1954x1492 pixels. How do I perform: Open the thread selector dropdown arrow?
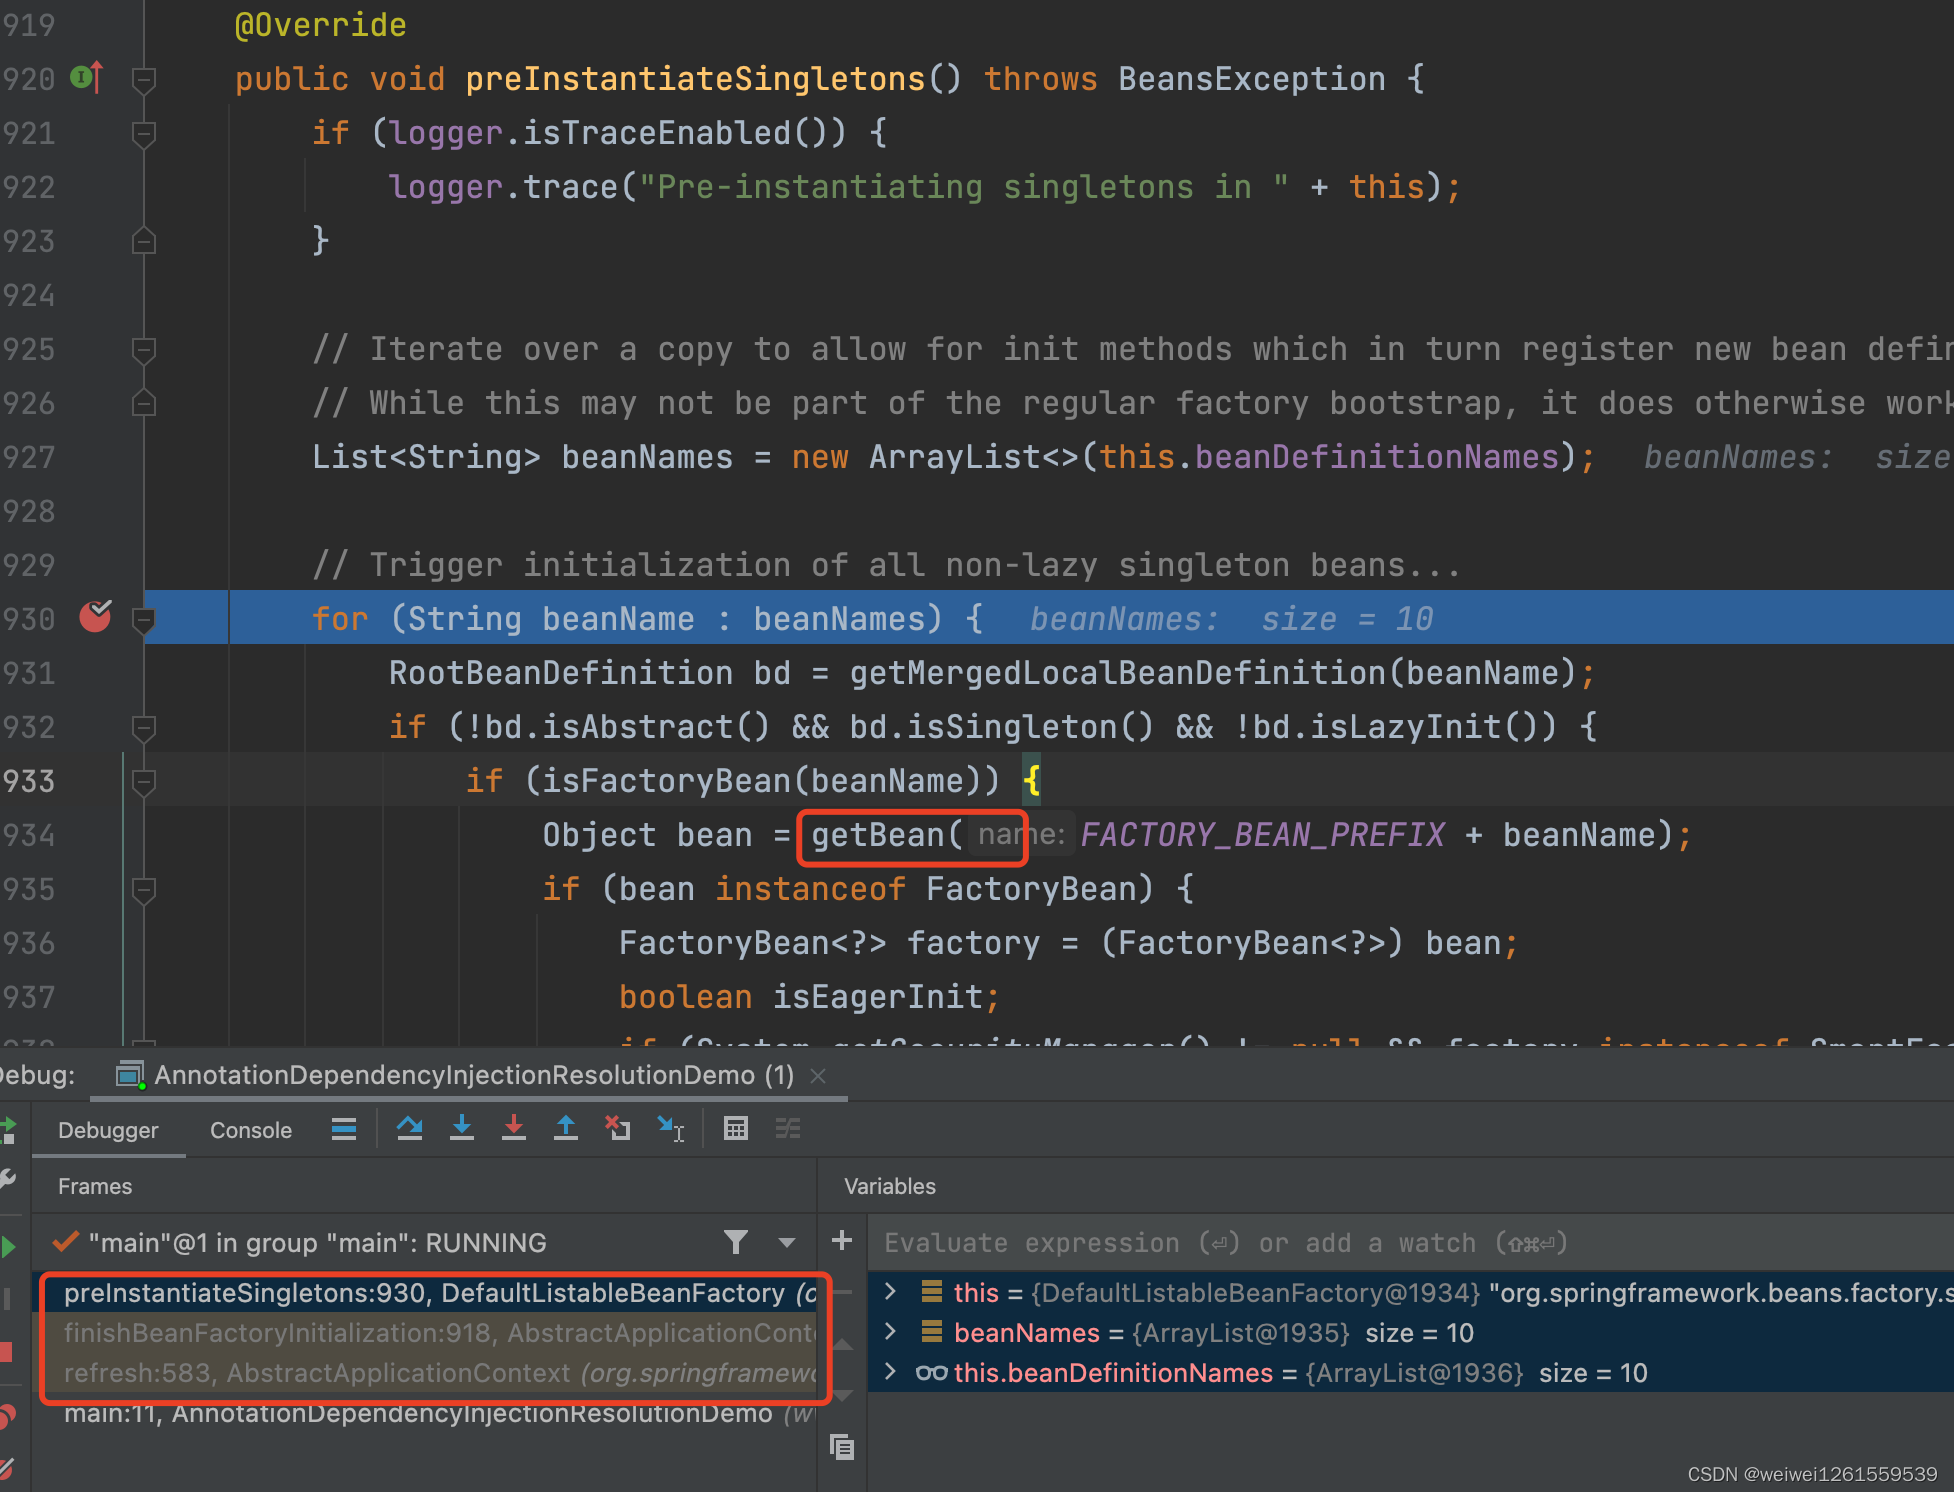coord(786,1242)
